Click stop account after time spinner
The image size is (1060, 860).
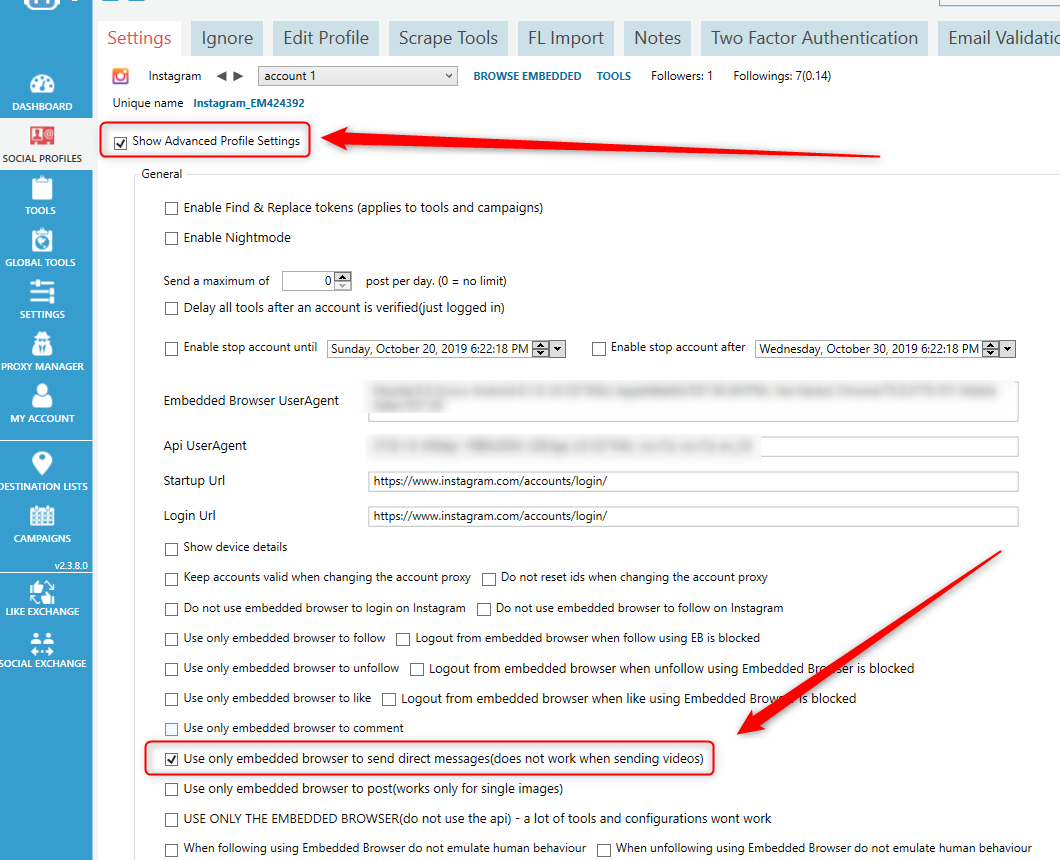click(x=991, y=349)
